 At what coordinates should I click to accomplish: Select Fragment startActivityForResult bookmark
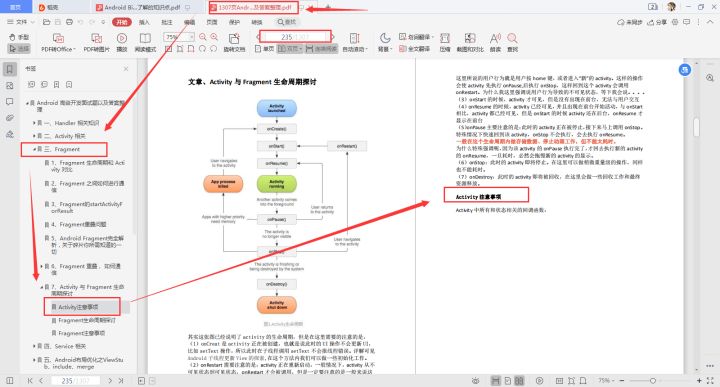pyautogui.click(x=84, y=207)
